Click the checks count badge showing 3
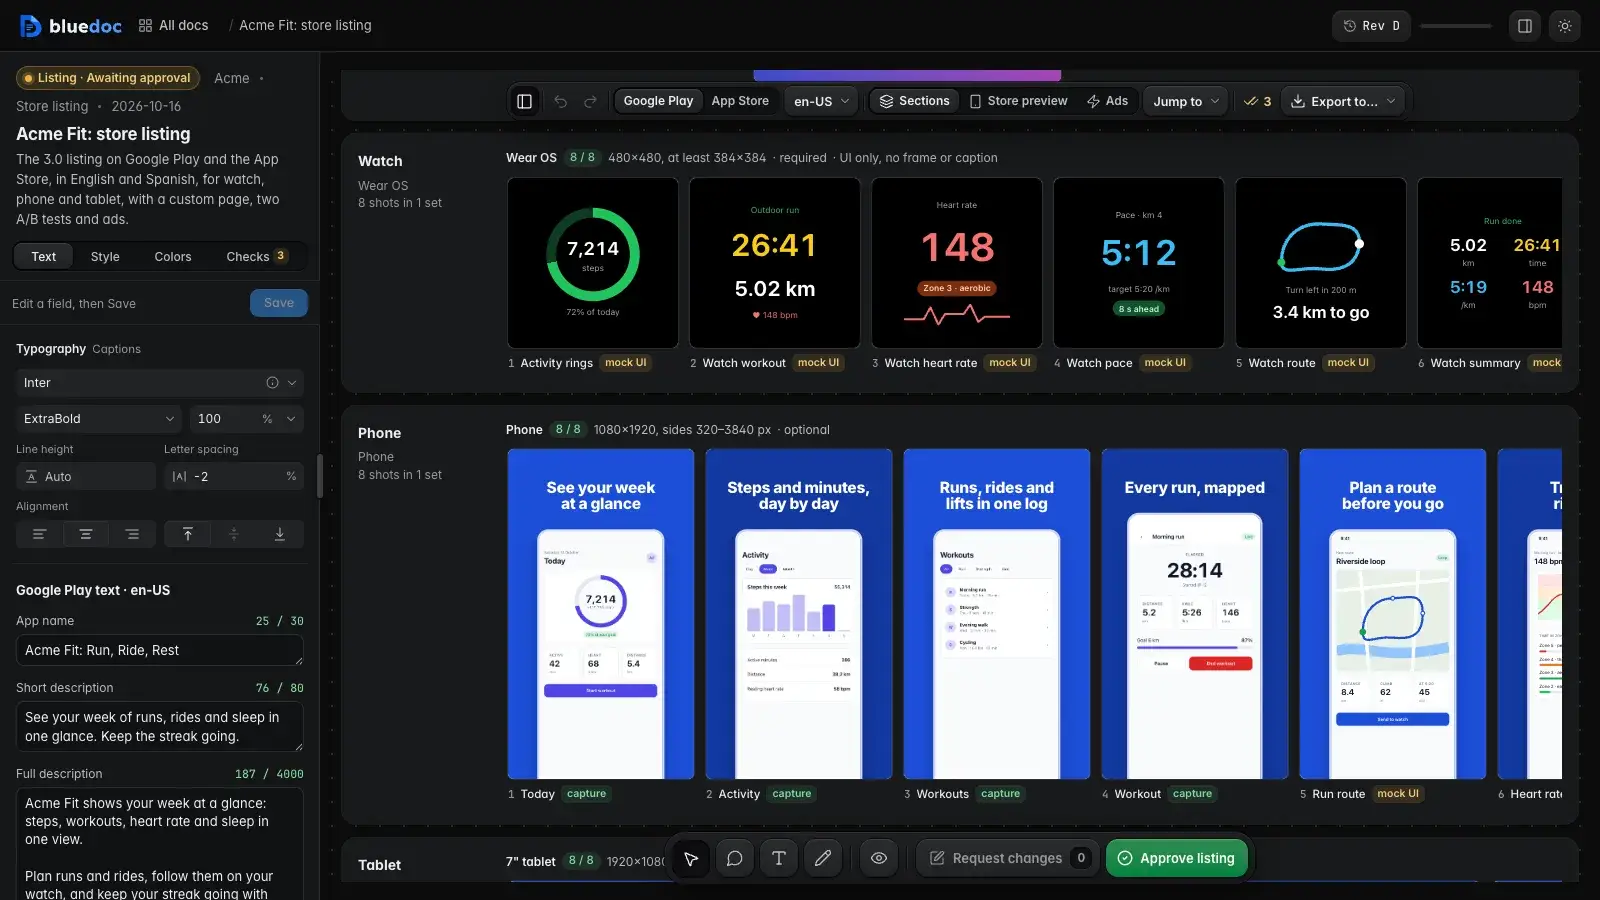This screenshot has width=1600, height=900. (x=1257, y=101)
